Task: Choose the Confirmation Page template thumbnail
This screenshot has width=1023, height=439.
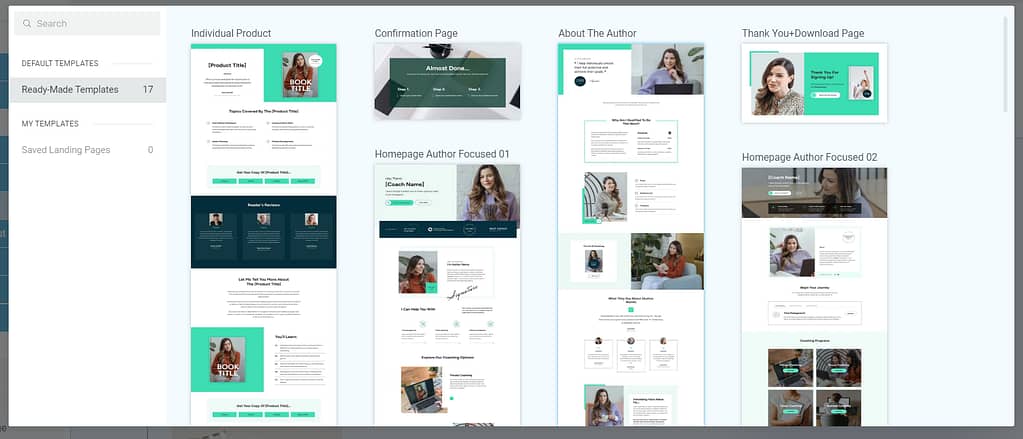Action: coord(448,82)
